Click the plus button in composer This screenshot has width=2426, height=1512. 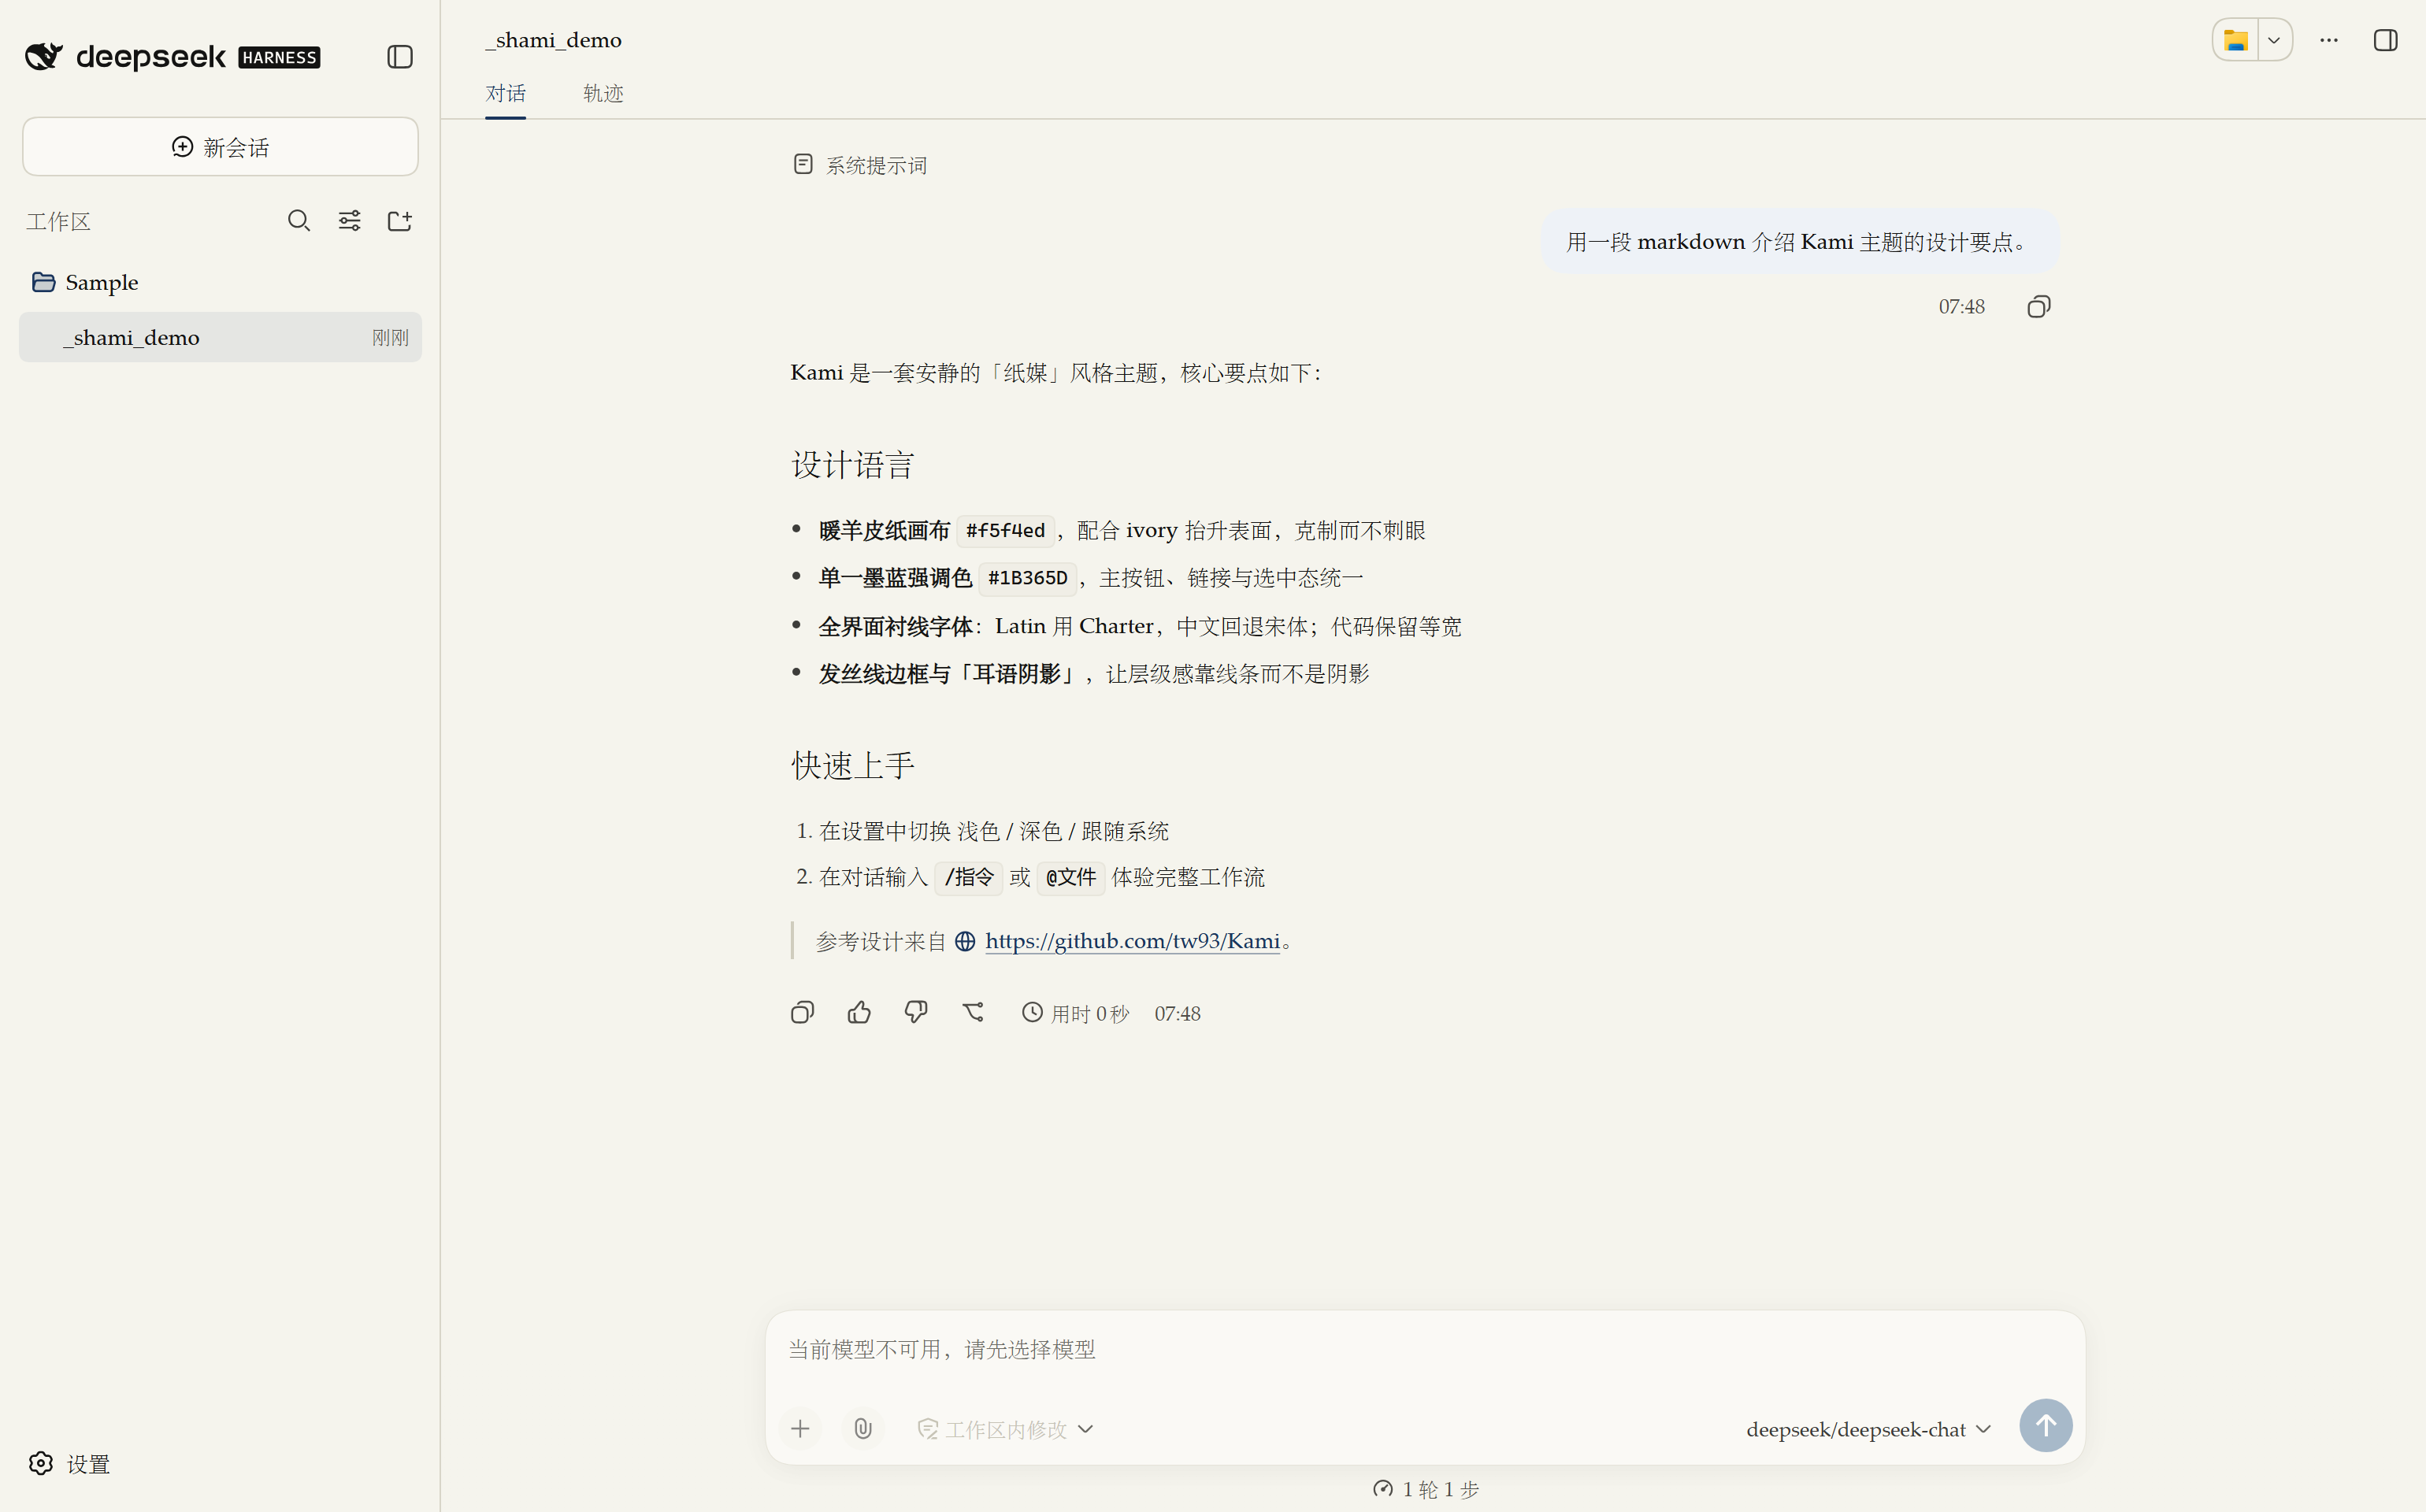point(800,1429)
